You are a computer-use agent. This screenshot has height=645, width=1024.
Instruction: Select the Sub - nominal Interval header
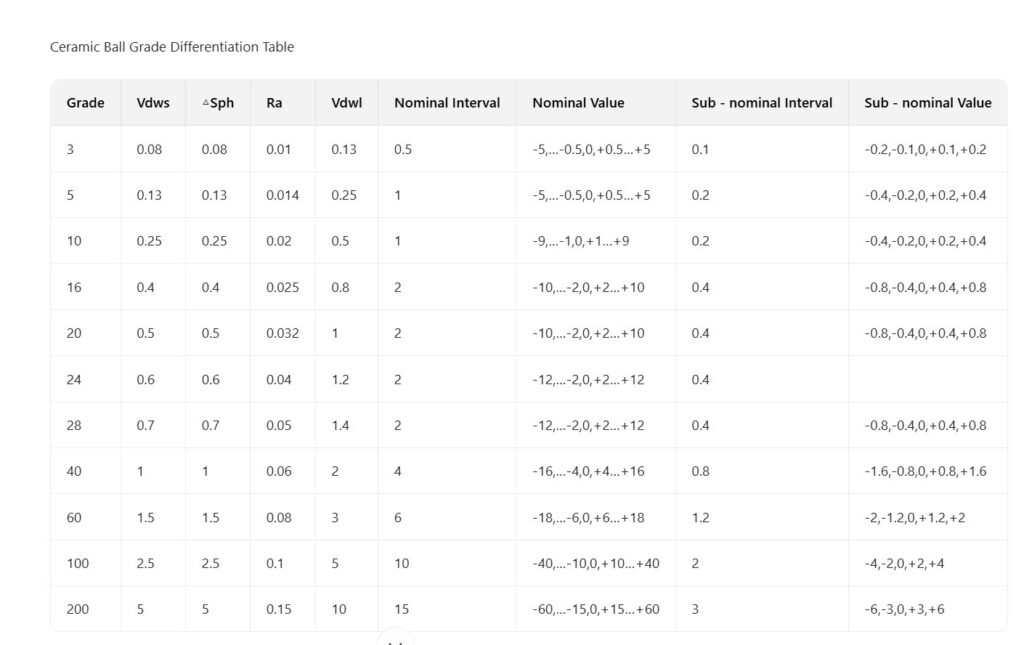pos(761,103)
